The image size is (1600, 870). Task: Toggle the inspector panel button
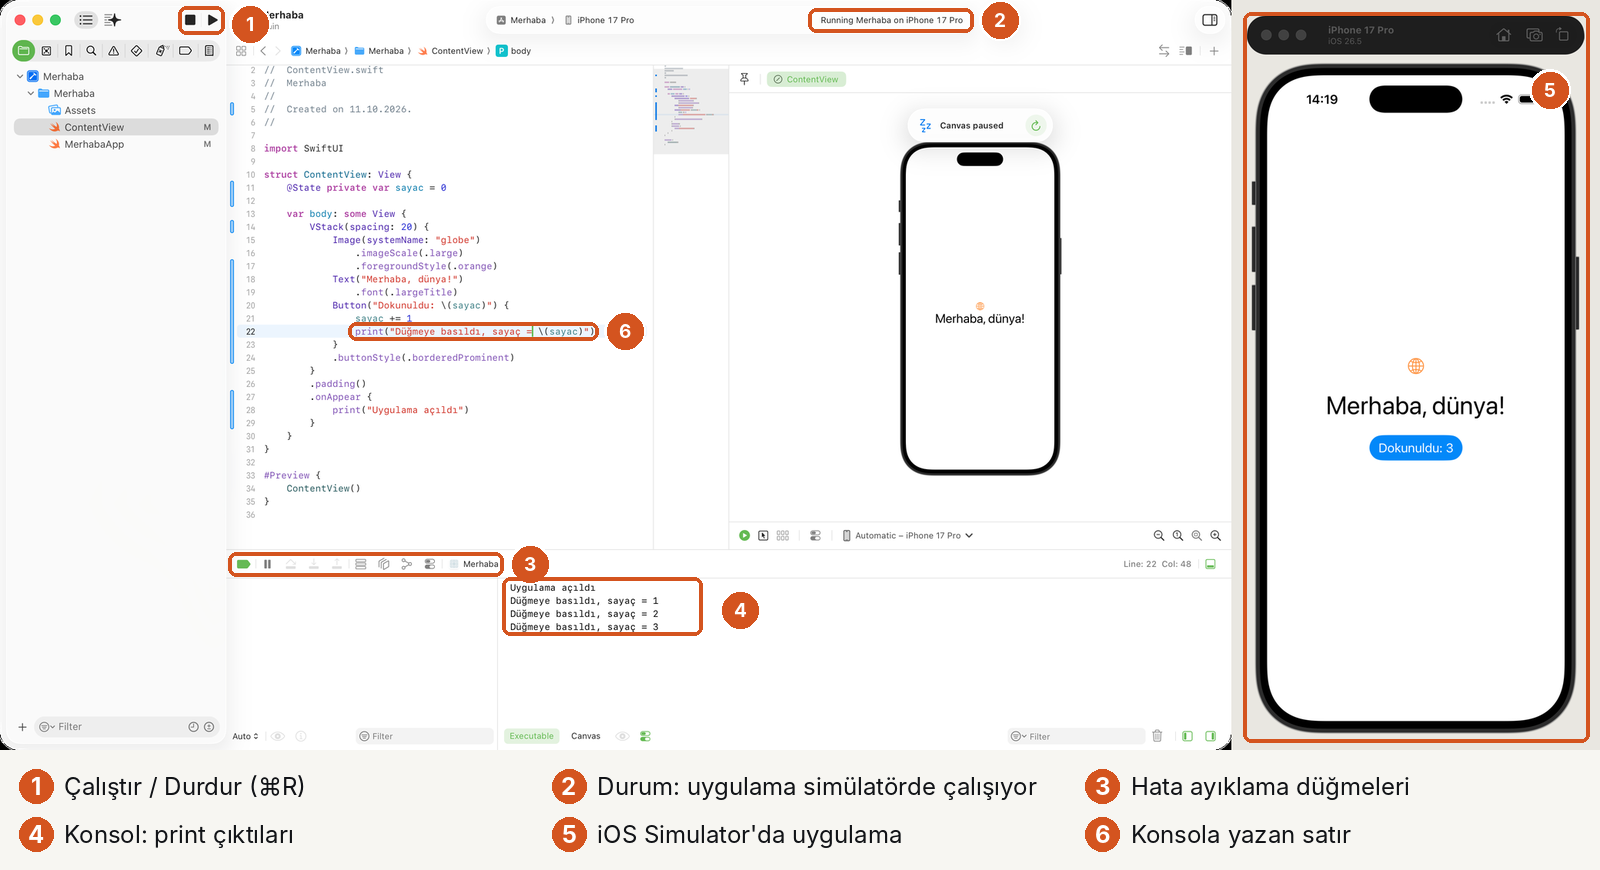tap(1210, 20)
